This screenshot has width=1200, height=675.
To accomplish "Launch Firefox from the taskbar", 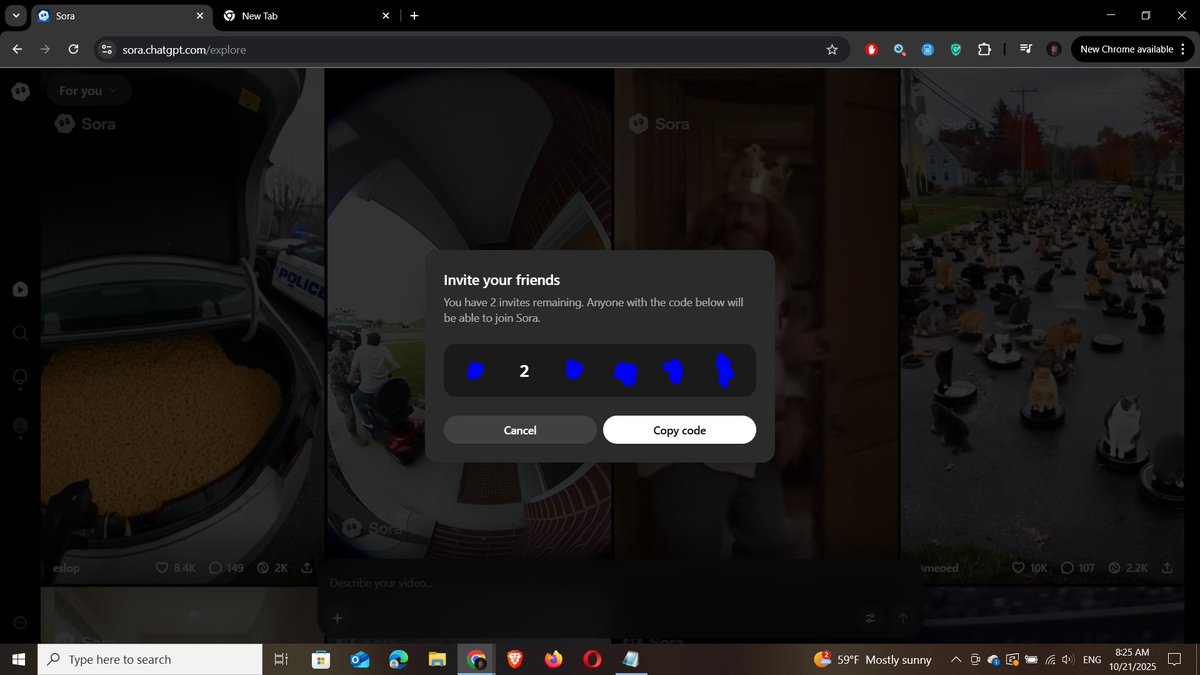I will [553, 659].
